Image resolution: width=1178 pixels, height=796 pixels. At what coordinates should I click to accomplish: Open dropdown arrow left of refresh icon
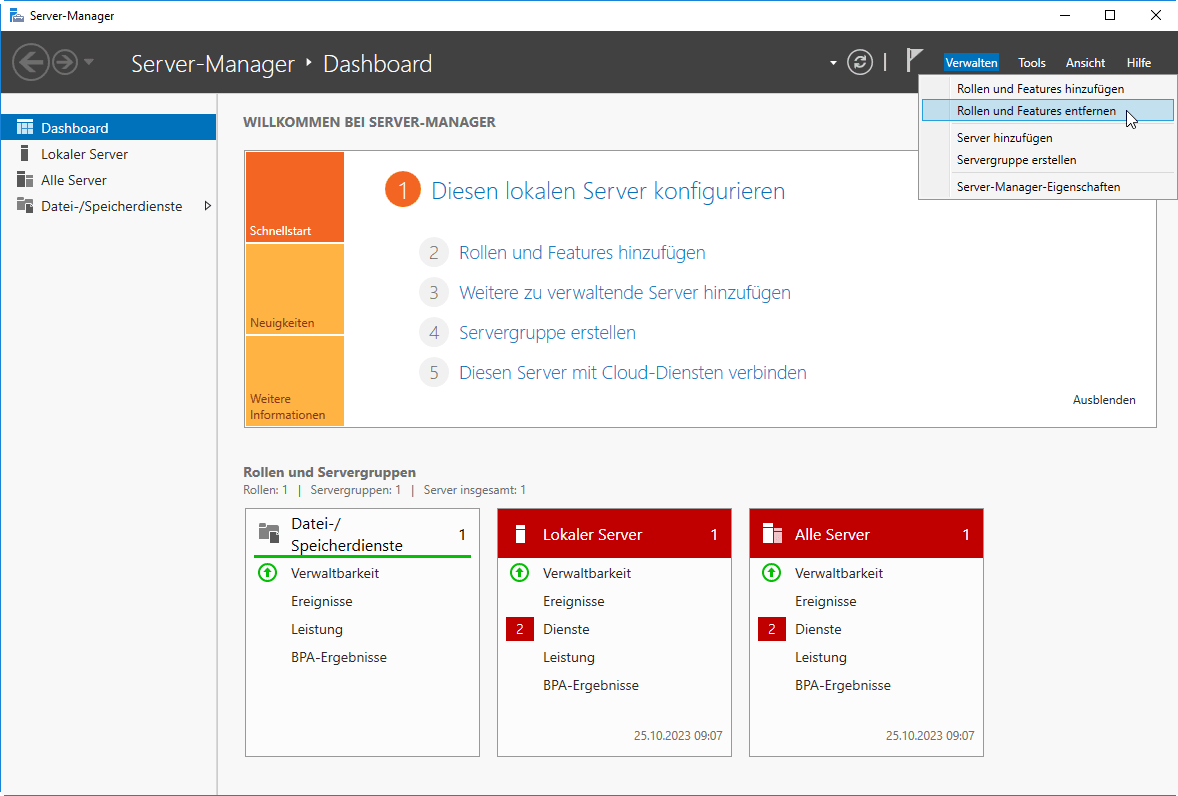pos(833,63)
